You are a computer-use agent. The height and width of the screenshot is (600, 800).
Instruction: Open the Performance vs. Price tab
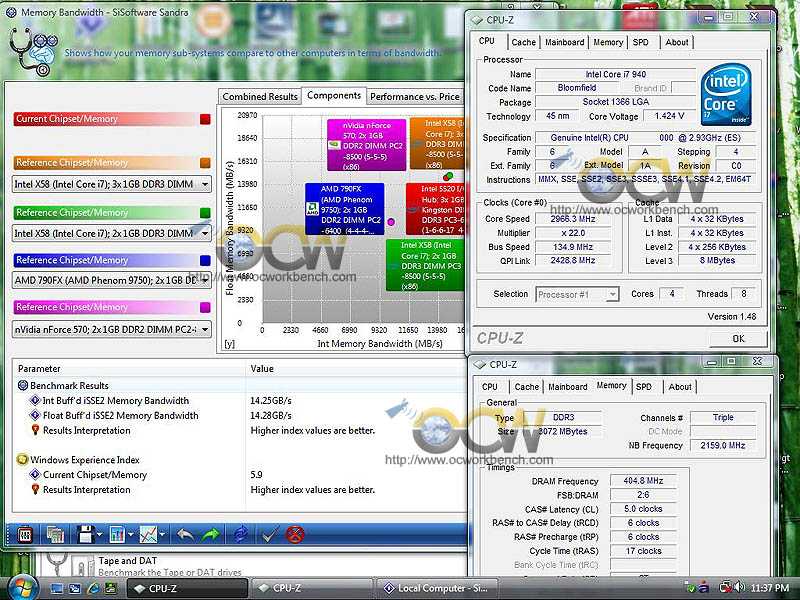point(415,96)
